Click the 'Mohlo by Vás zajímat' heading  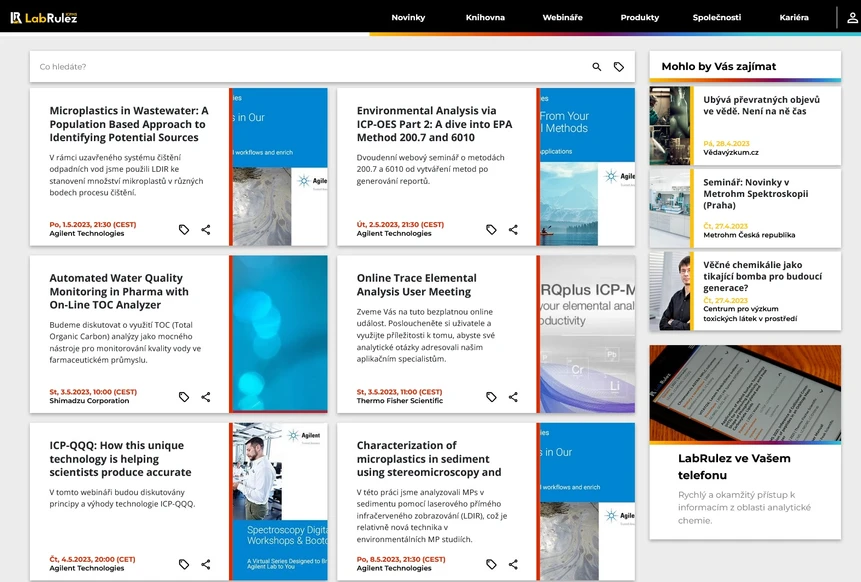719,66
